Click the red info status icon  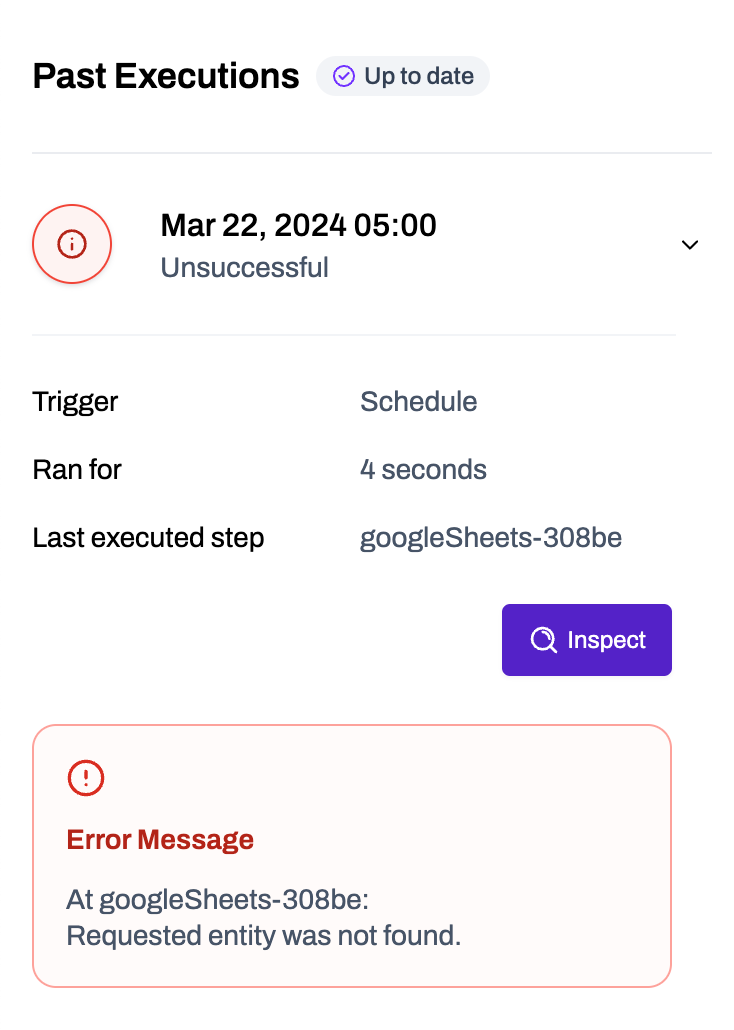click(72, 244)
